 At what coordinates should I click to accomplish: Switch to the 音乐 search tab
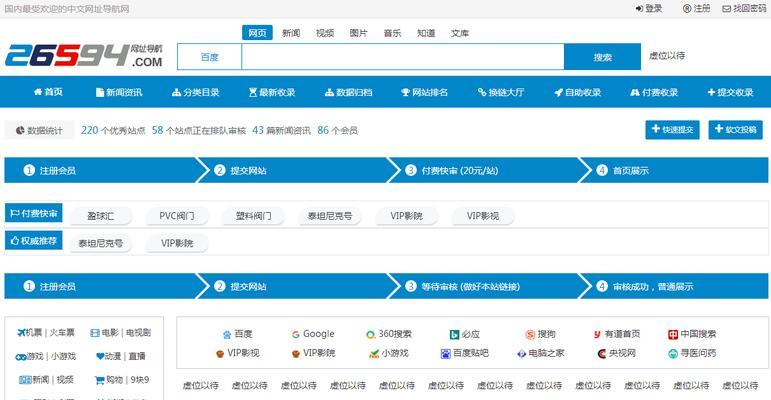pos(392,33)
